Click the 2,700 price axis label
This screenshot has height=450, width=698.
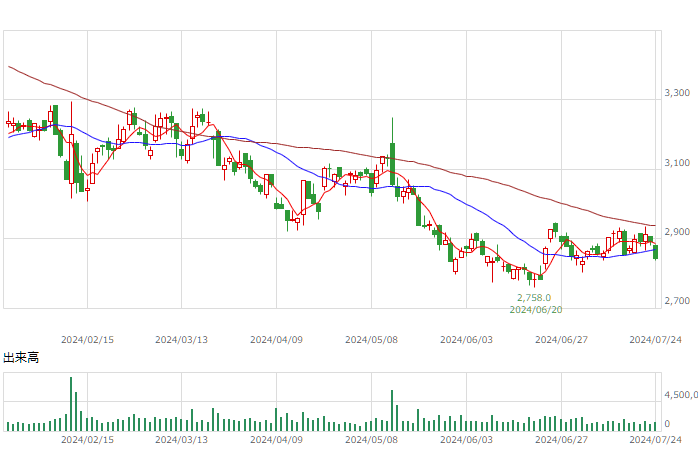point(677,301)
